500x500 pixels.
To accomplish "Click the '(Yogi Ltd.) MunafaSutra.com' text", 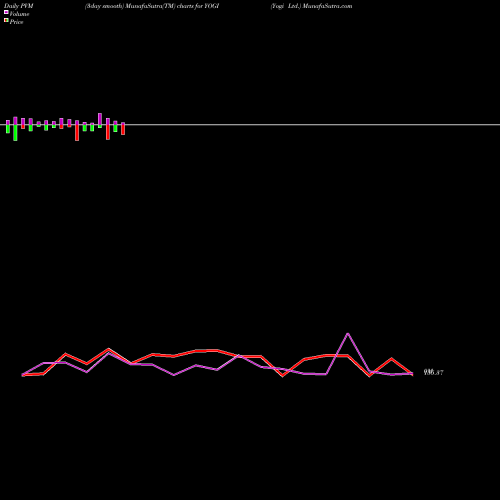I will click(x=311, y=6).
